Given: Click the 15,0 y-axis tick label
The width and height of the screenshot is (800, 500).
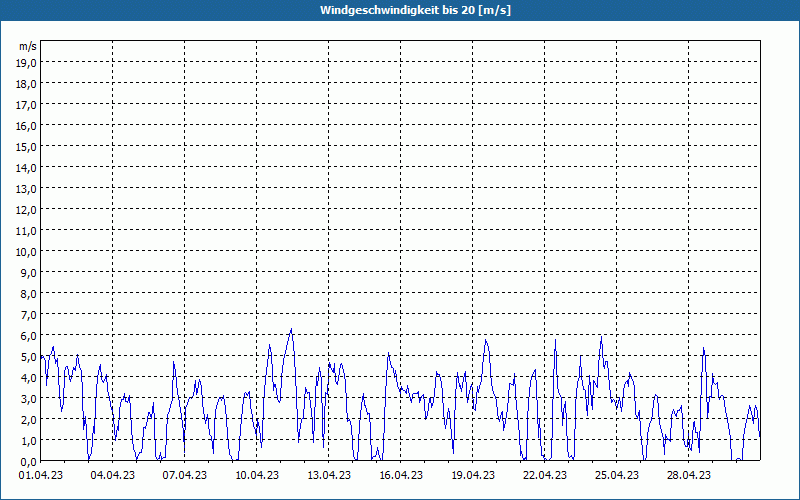Looking at the screenshot, I should coord(28,147).
